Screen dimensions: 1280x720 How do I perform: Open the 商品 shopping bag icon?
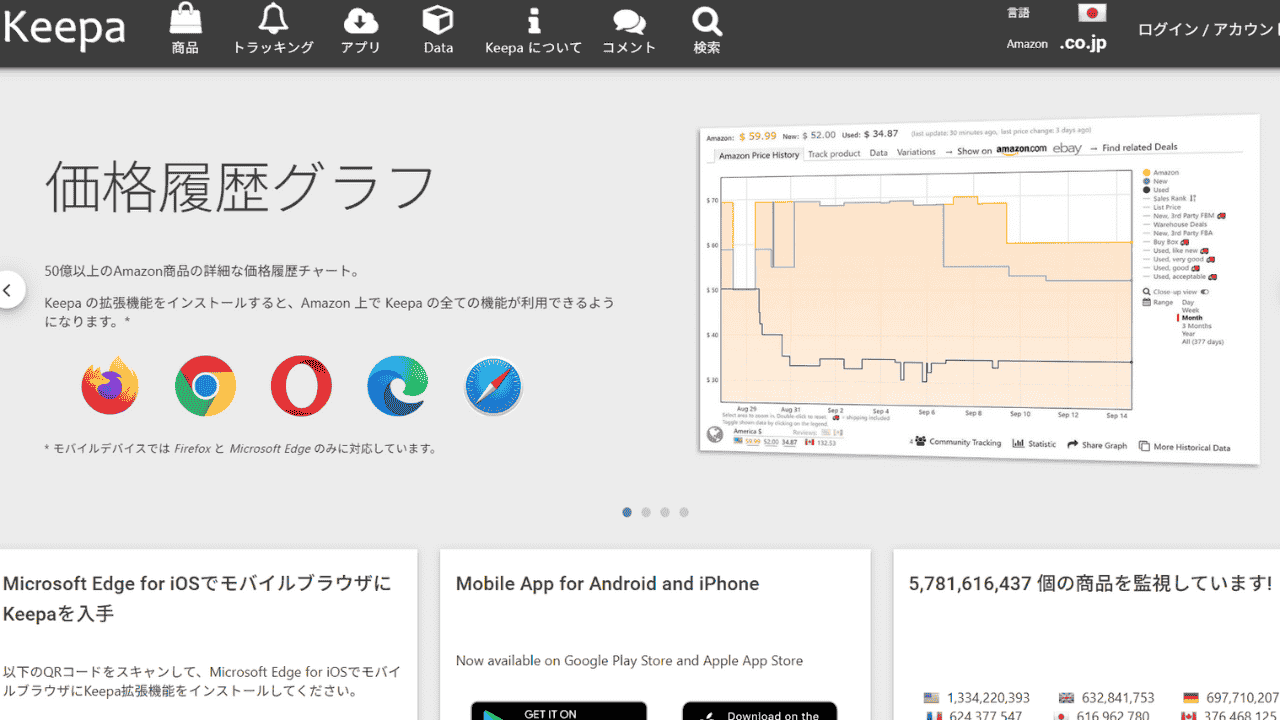pos(185,19)
